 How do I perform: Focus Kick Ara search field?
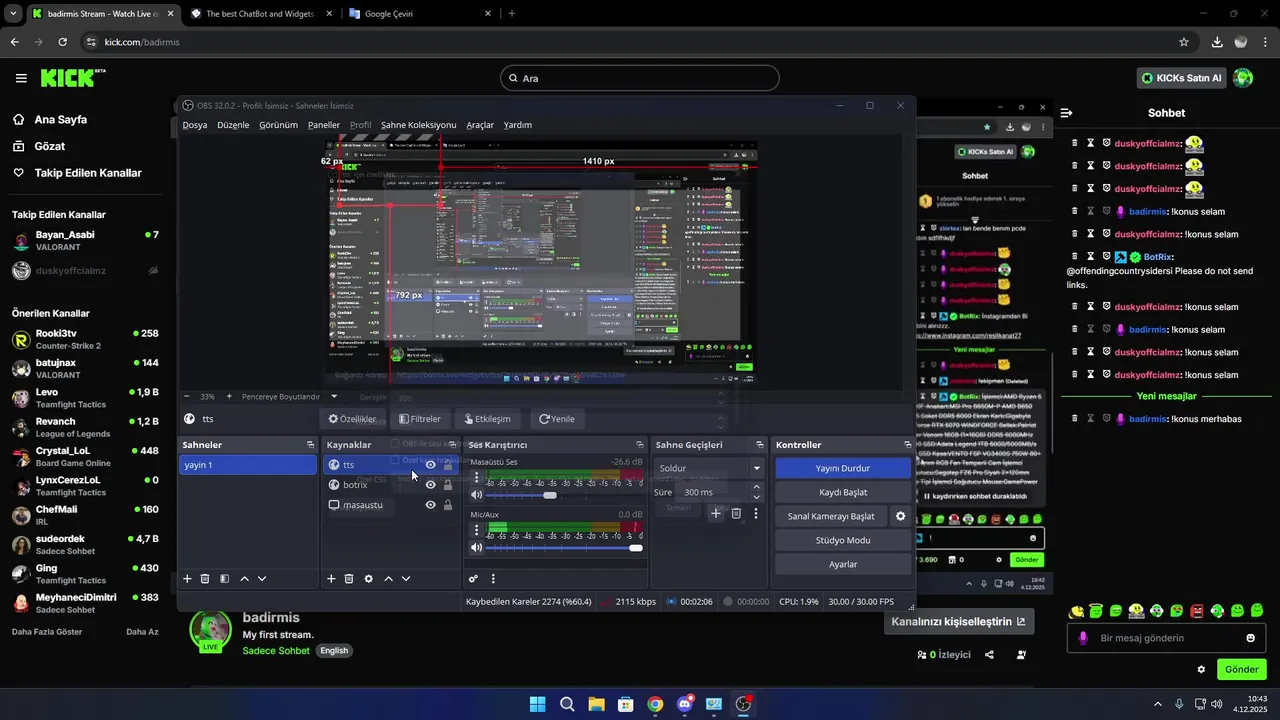(640, 78)
